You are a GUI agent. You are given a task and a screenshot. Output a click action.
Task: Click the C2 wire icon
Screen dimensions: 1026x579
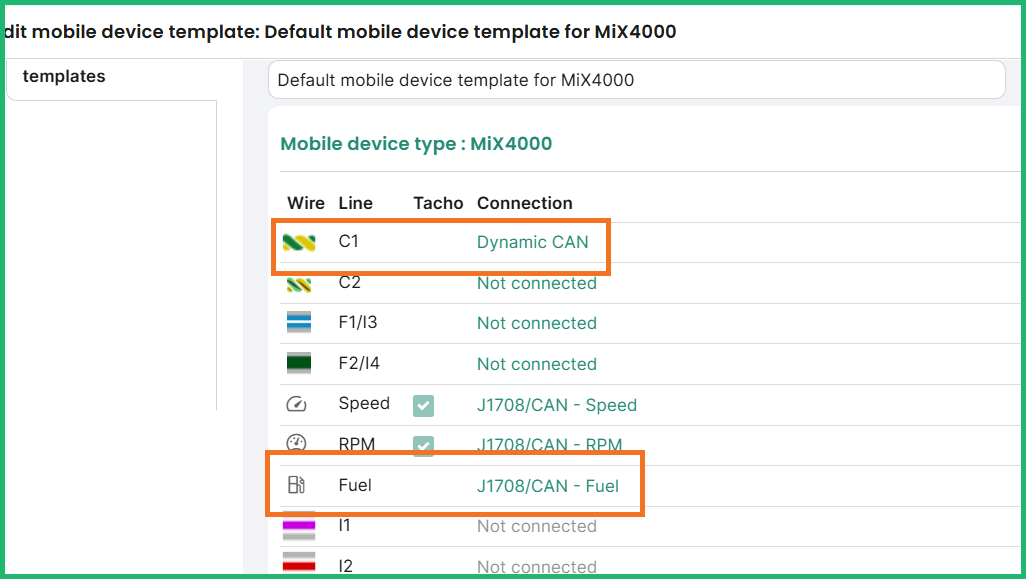(299, 284)
